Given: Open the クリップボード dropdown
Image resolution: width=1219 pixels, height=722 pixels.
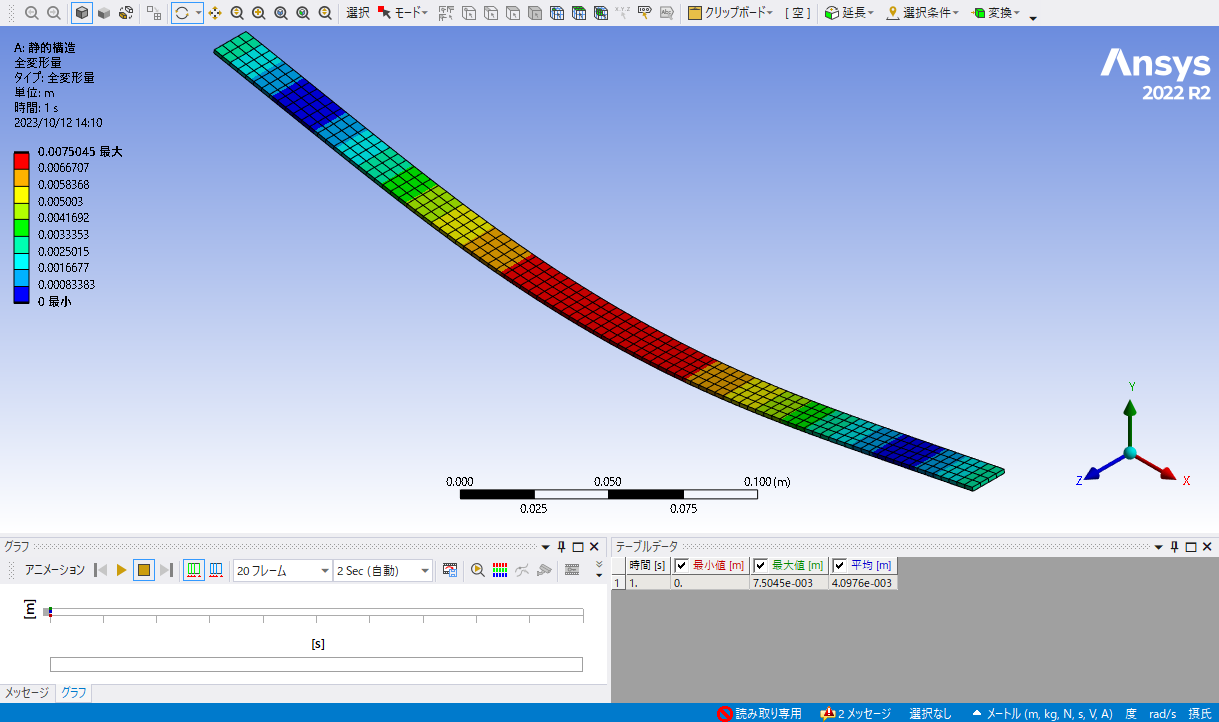Looking at the screenshot, I should coord(731,13).
